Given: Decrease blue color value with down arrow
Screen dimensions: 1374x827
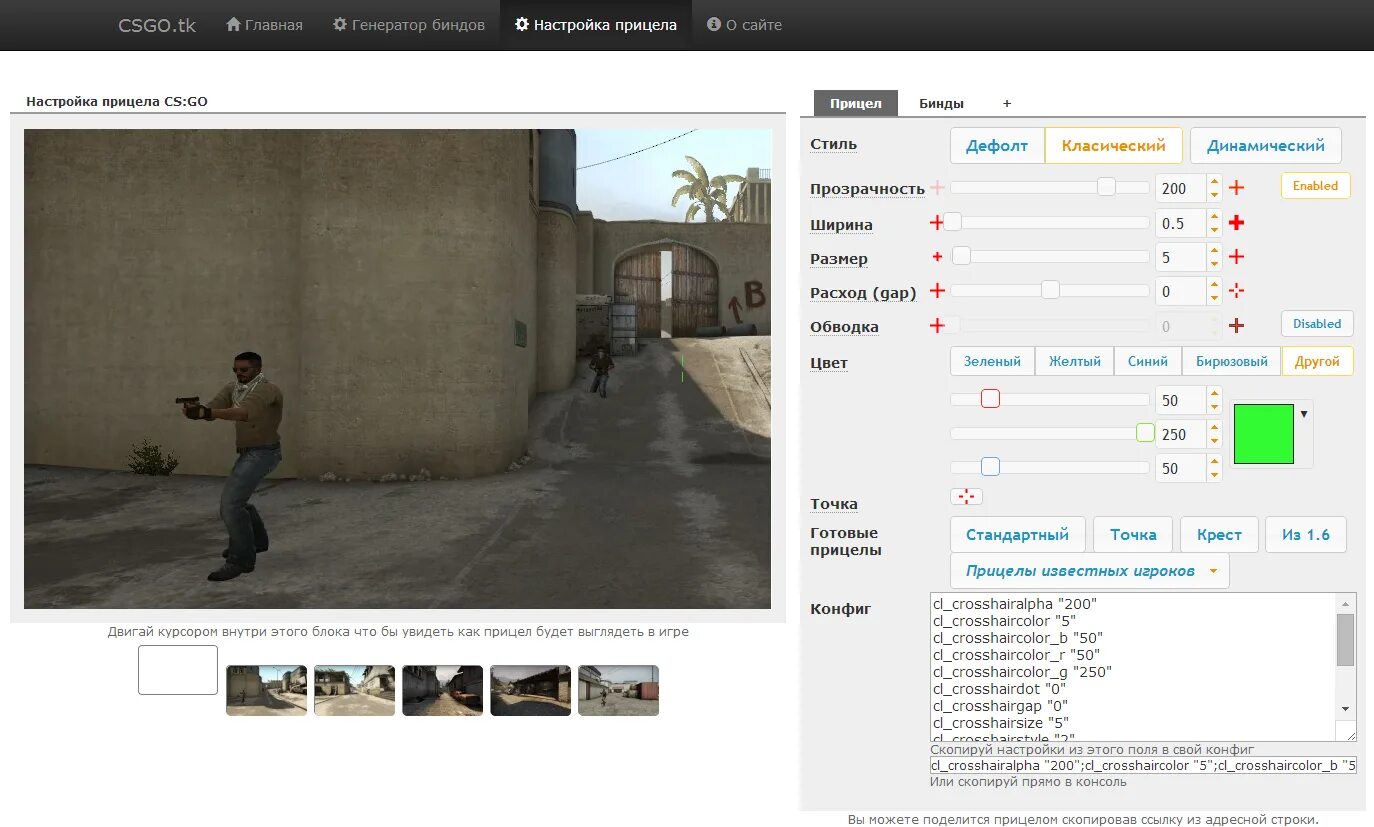Looking at the screenshot, I should pos(1214,475).
